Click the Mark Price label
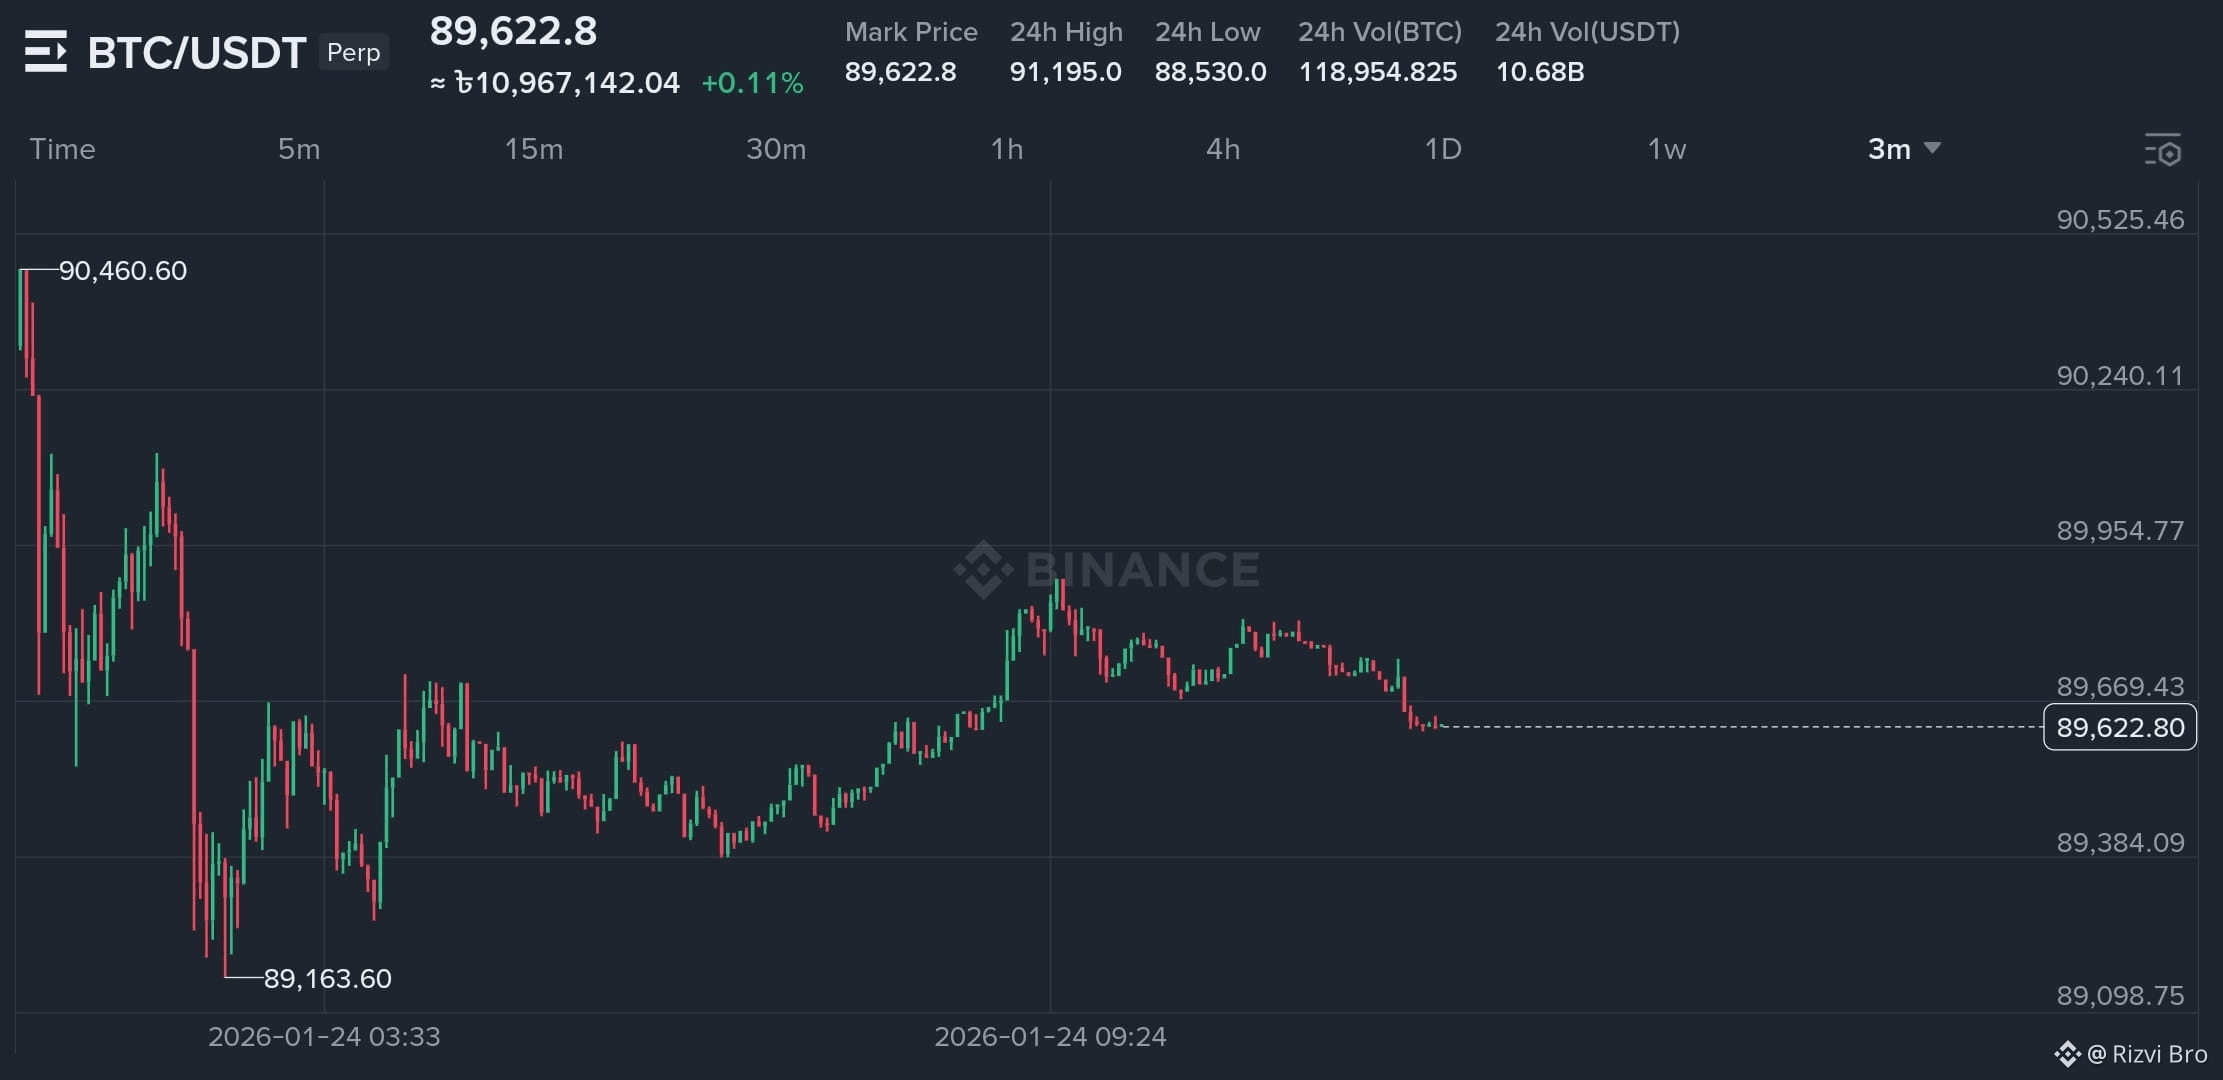The height and width of the screenshot is (1080, 2223). [911, 32]
